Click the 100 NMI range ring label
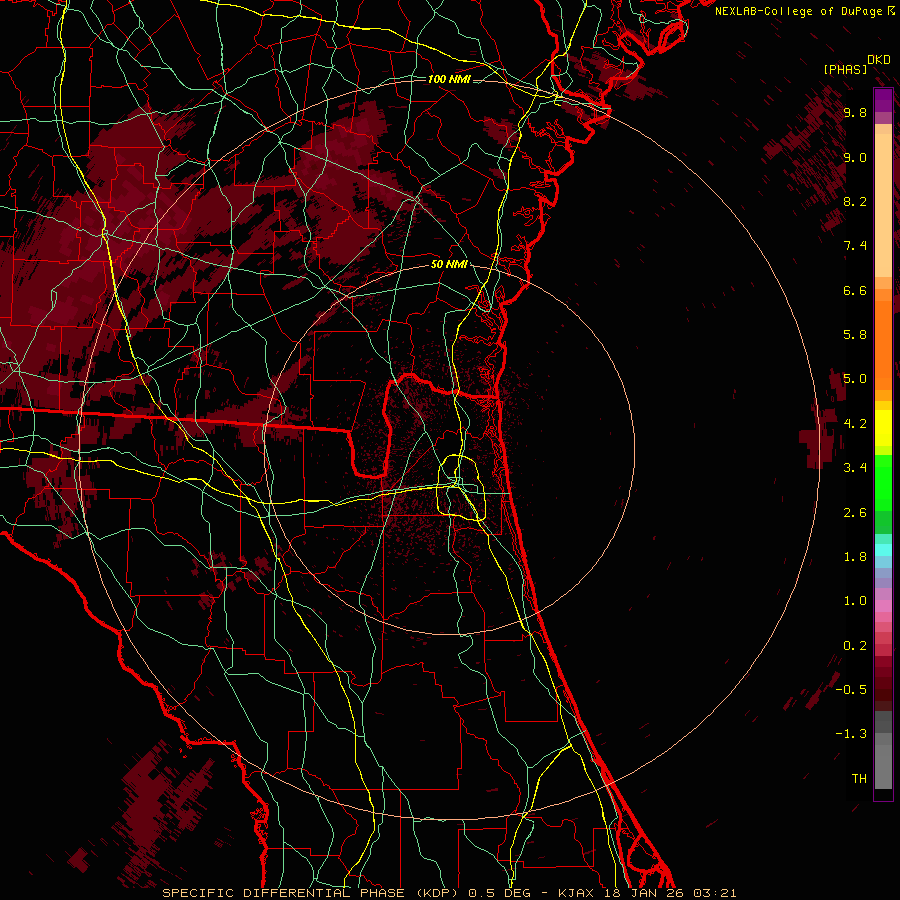Image resolution: width=900 pixels, height=900 pixels. pyautogui.click(x=449, y=79)
